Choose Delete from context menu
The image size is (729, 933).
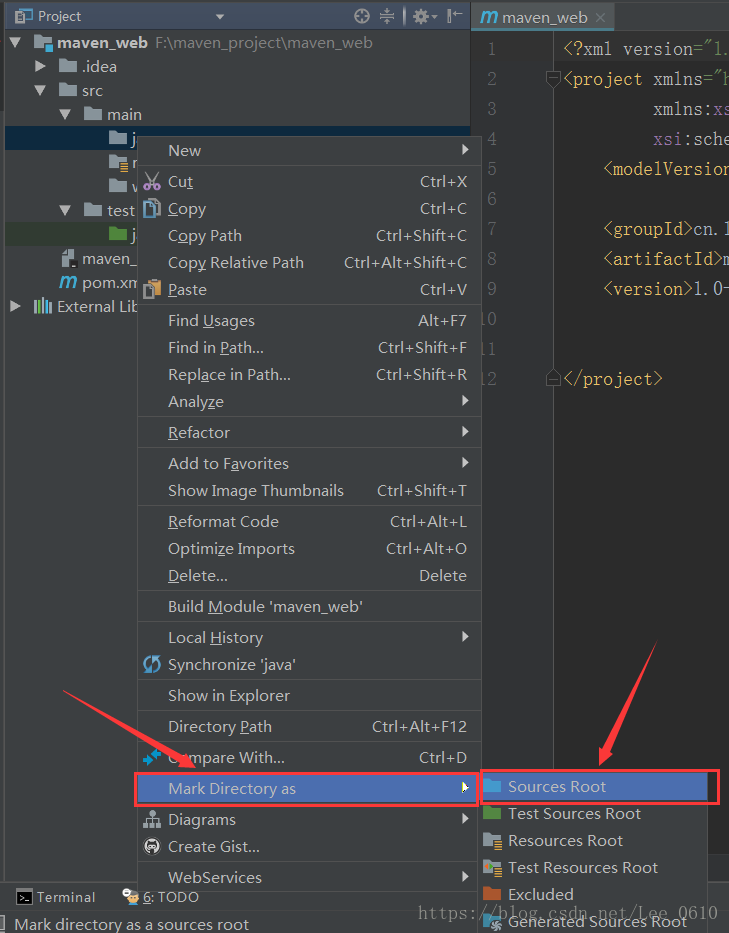pyautogui.click(x=309, y=575)
